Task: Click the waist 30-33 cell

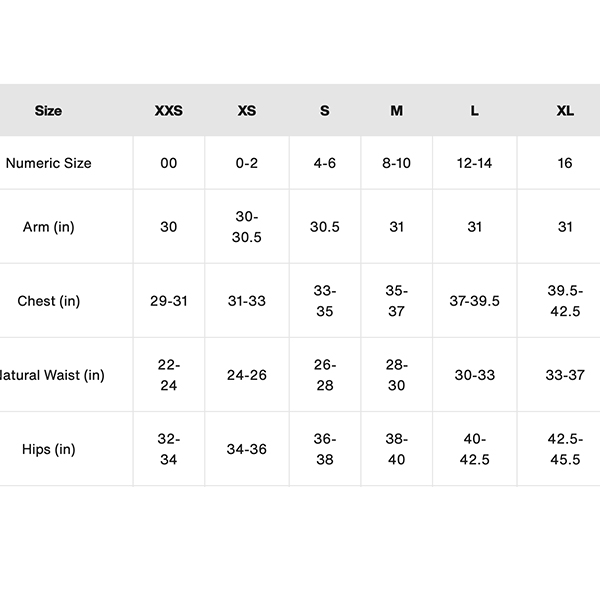Action: tap(475, 375)
